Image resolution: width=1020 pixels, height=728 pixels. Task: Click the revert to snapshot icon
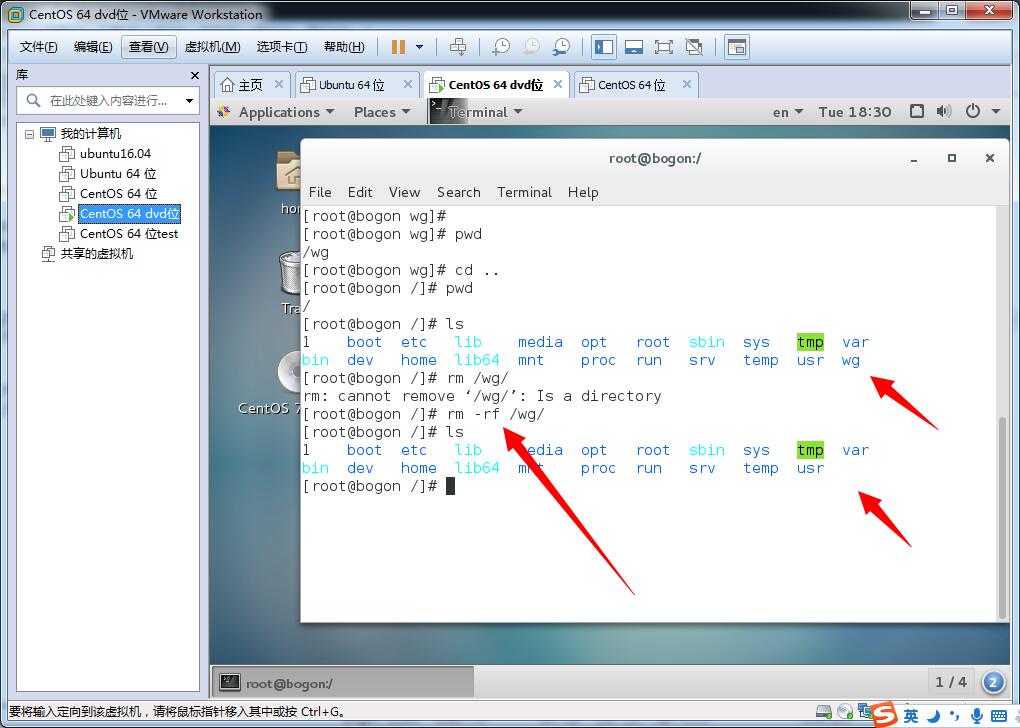coord(531,47)
